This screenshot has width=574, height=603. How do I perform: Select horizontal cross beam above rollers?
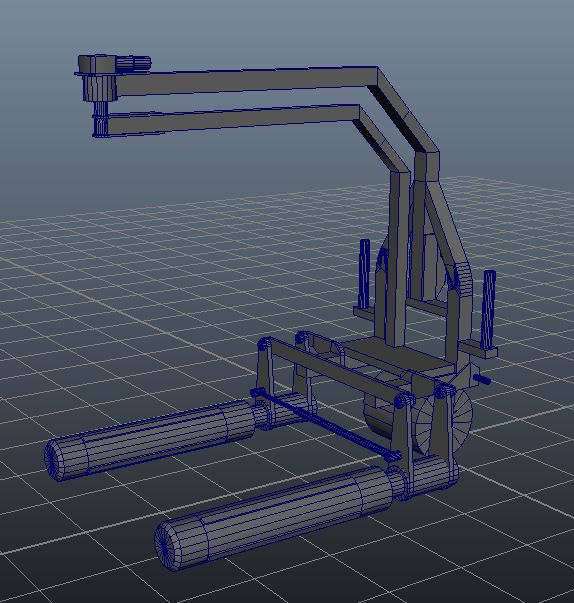338,365
